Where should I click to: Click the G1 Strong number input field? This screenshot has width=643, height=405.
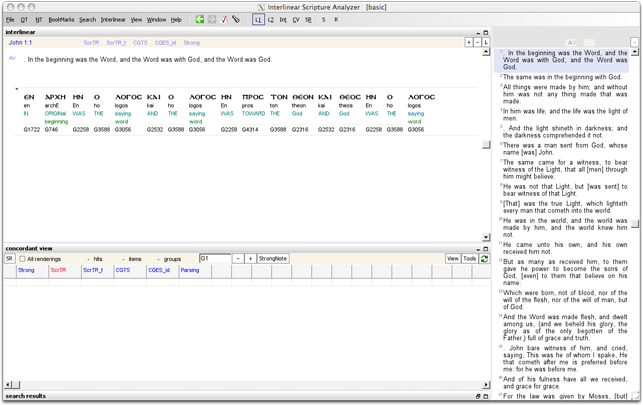point(214,258)
